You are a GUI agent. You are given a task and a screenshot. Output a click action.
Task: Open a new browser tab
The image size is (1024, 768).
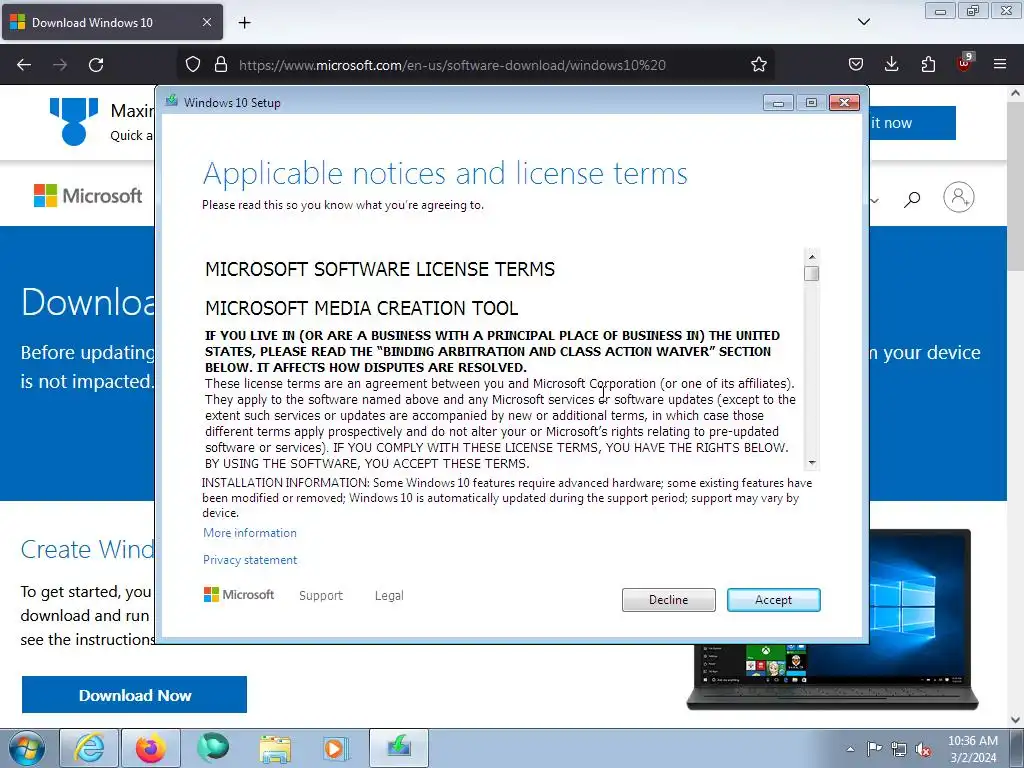click(x=244, y=23)
